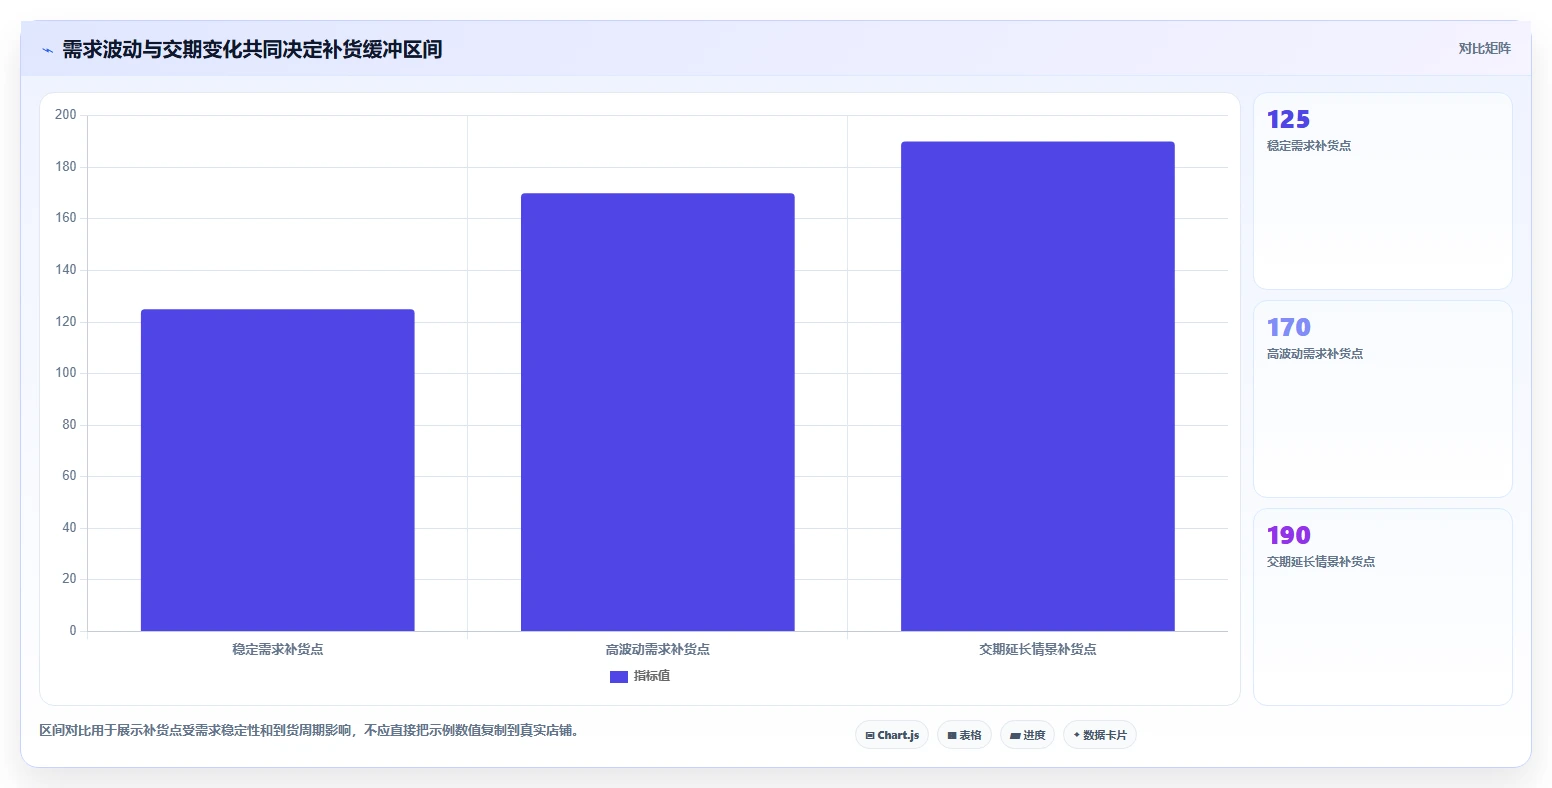Click the 指标值 legend color box
The image size is (1552, 788).
coord(619,677)
